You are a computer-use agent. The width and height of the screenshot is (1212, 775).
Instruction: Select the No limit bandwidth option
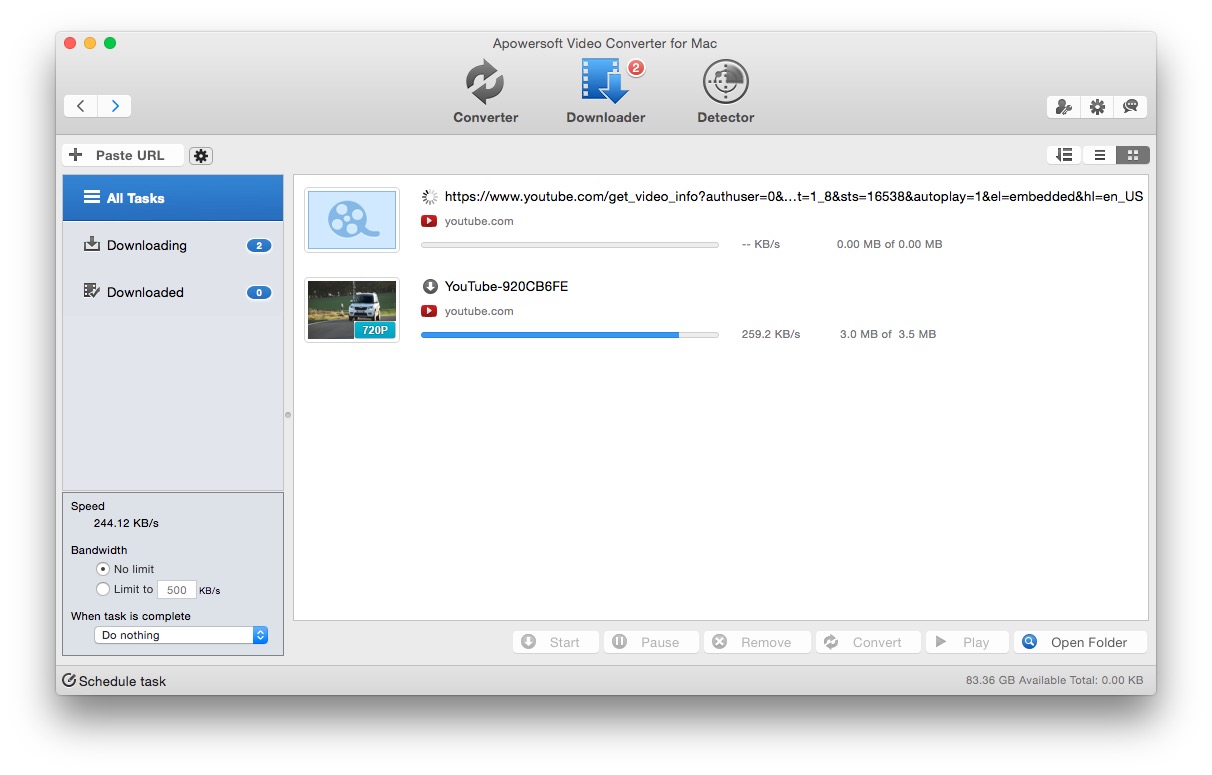[x=103, y=569]
